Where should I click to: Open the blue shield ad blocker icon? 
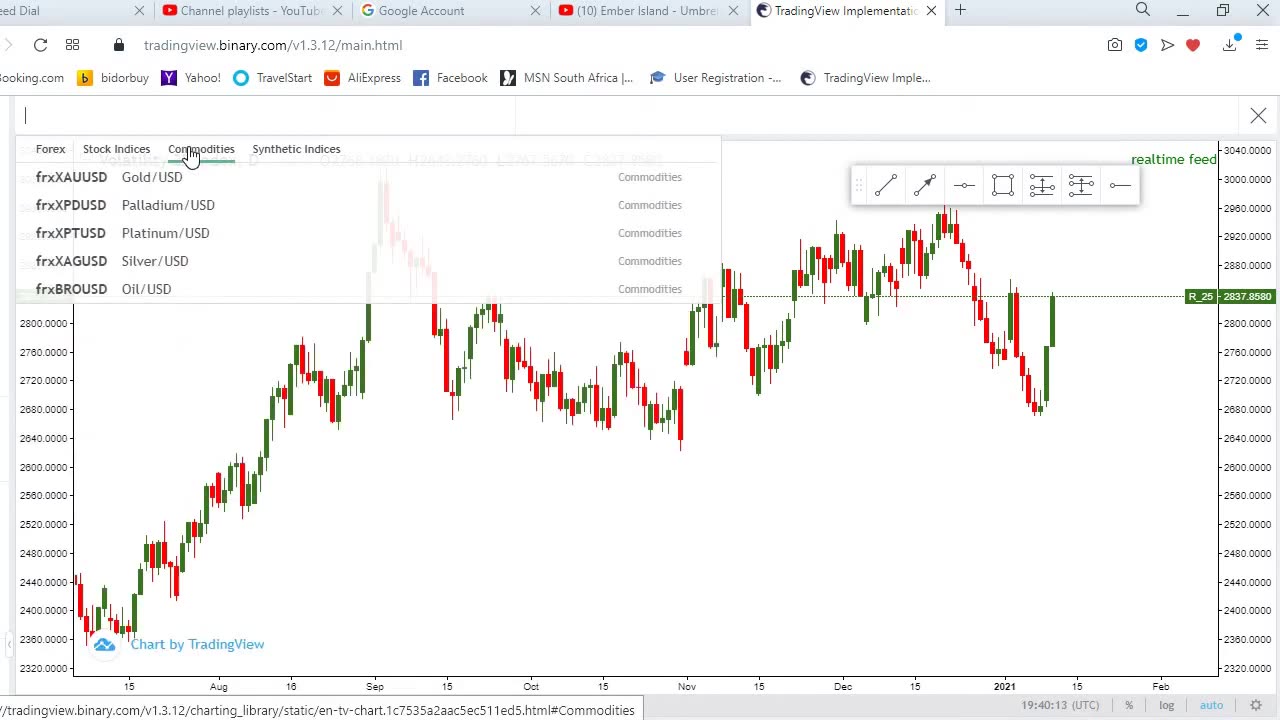point(1141,45)
